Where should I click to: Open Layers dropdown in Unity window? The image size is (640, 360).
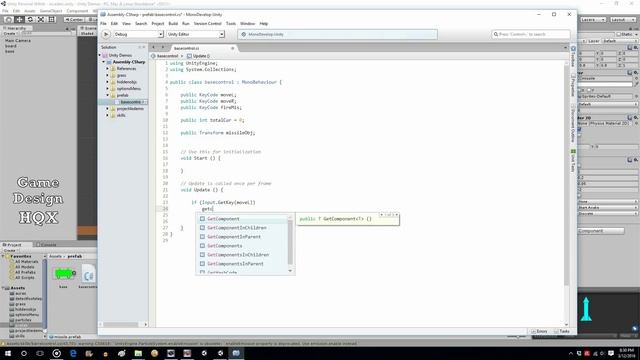[593, 20]
